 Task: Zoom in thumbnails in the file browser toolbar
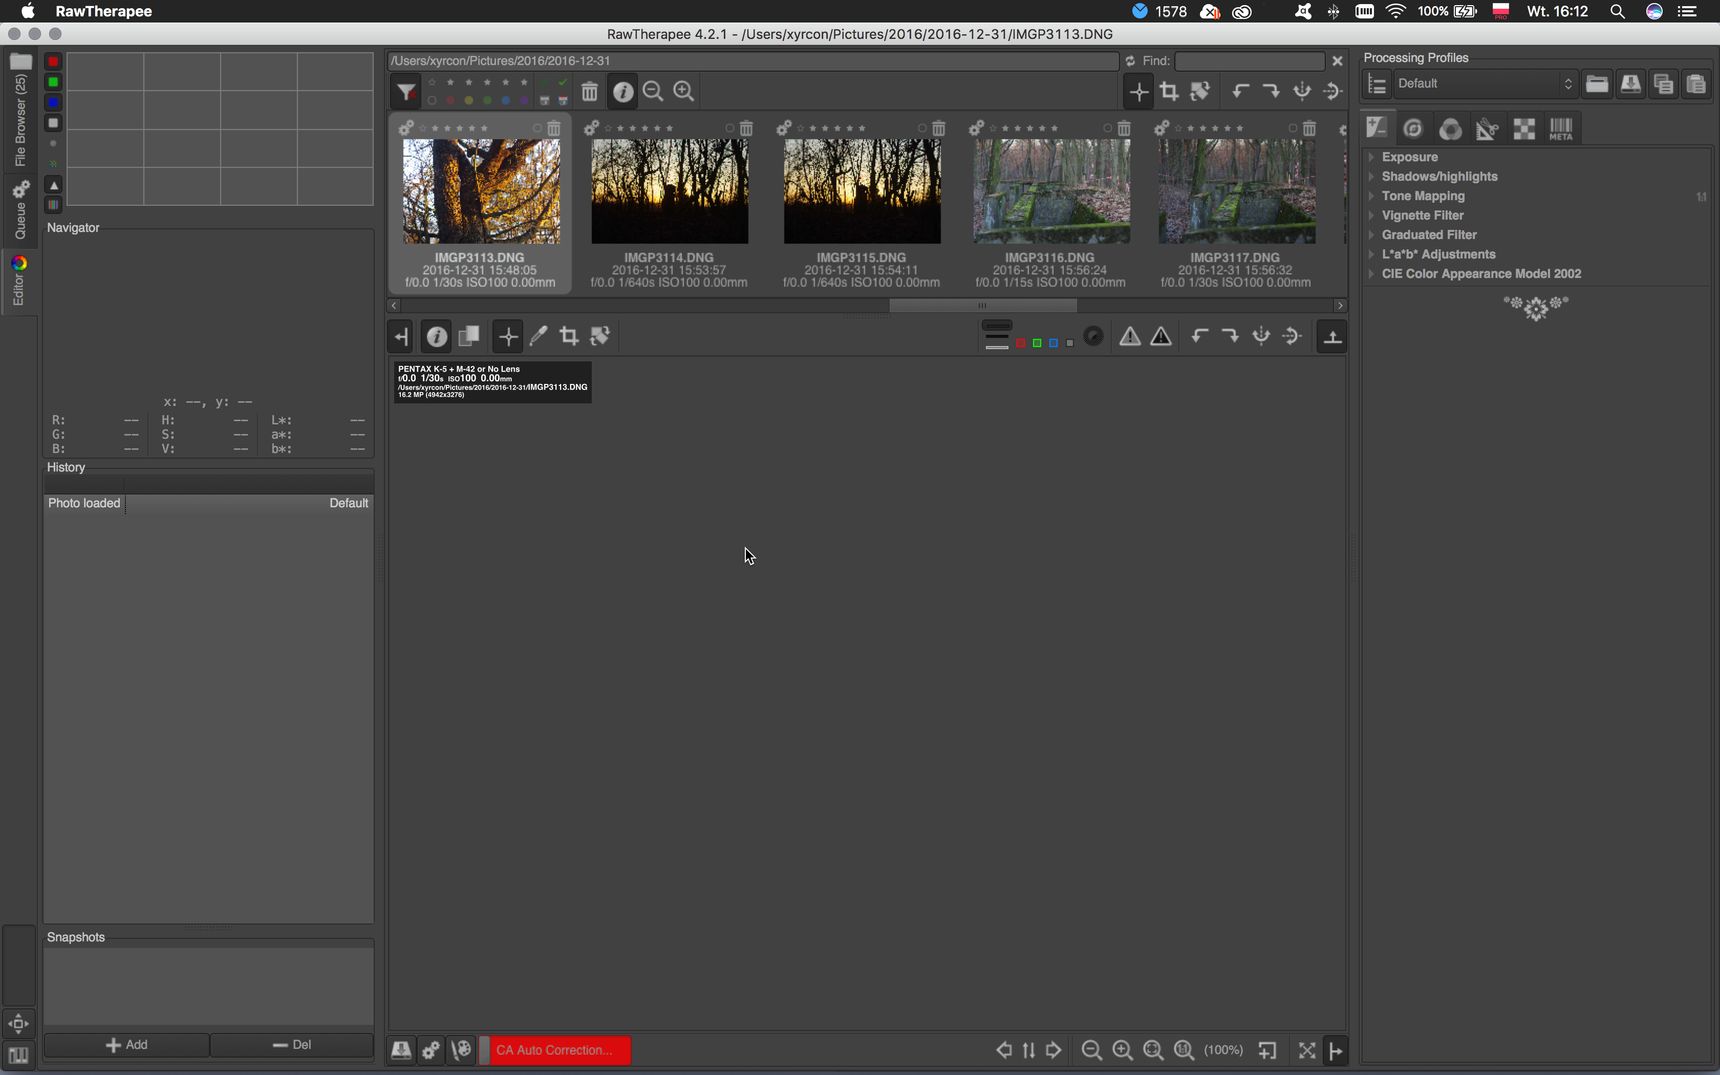coord(684,92)
